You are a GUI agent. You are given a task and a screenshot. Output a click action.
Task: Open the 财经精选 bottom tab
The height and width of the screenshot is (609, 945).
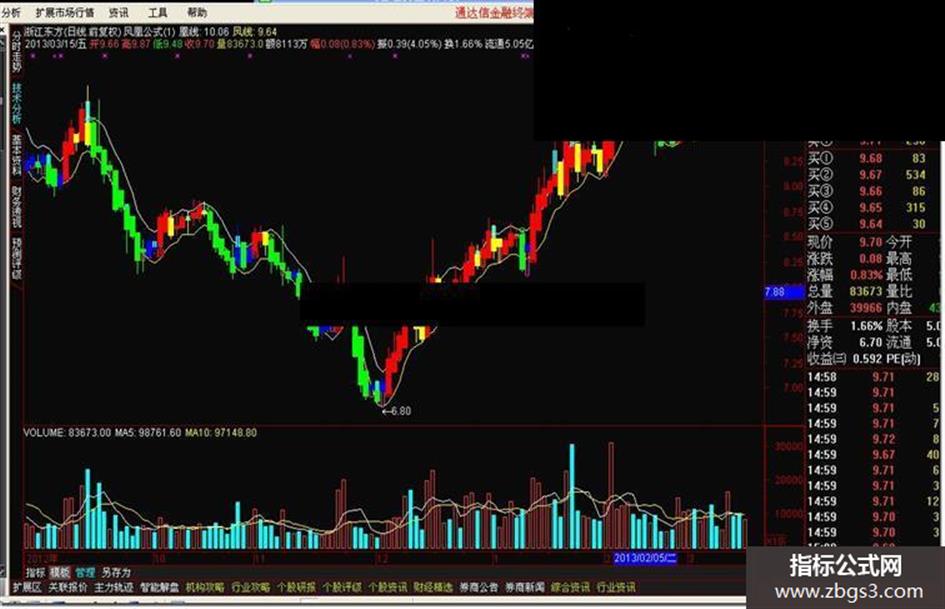(x=433, y=587)
